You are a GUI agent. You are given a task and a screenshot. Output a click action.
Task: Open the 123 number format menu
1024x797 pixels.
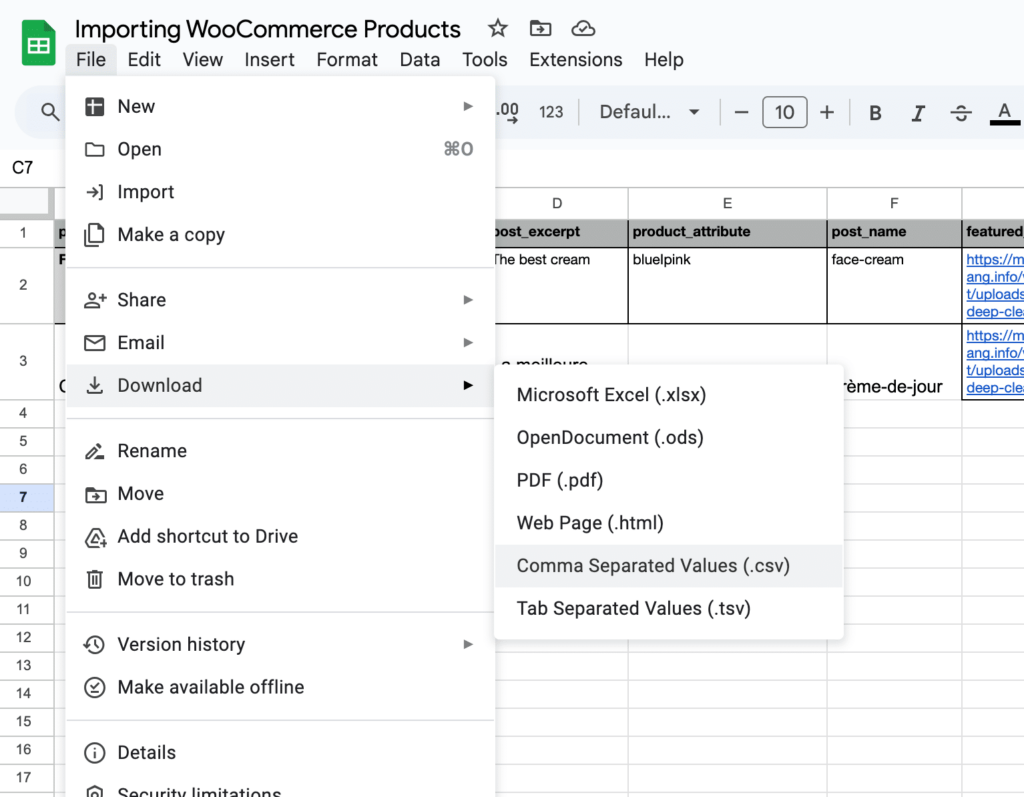pos(551,112)
